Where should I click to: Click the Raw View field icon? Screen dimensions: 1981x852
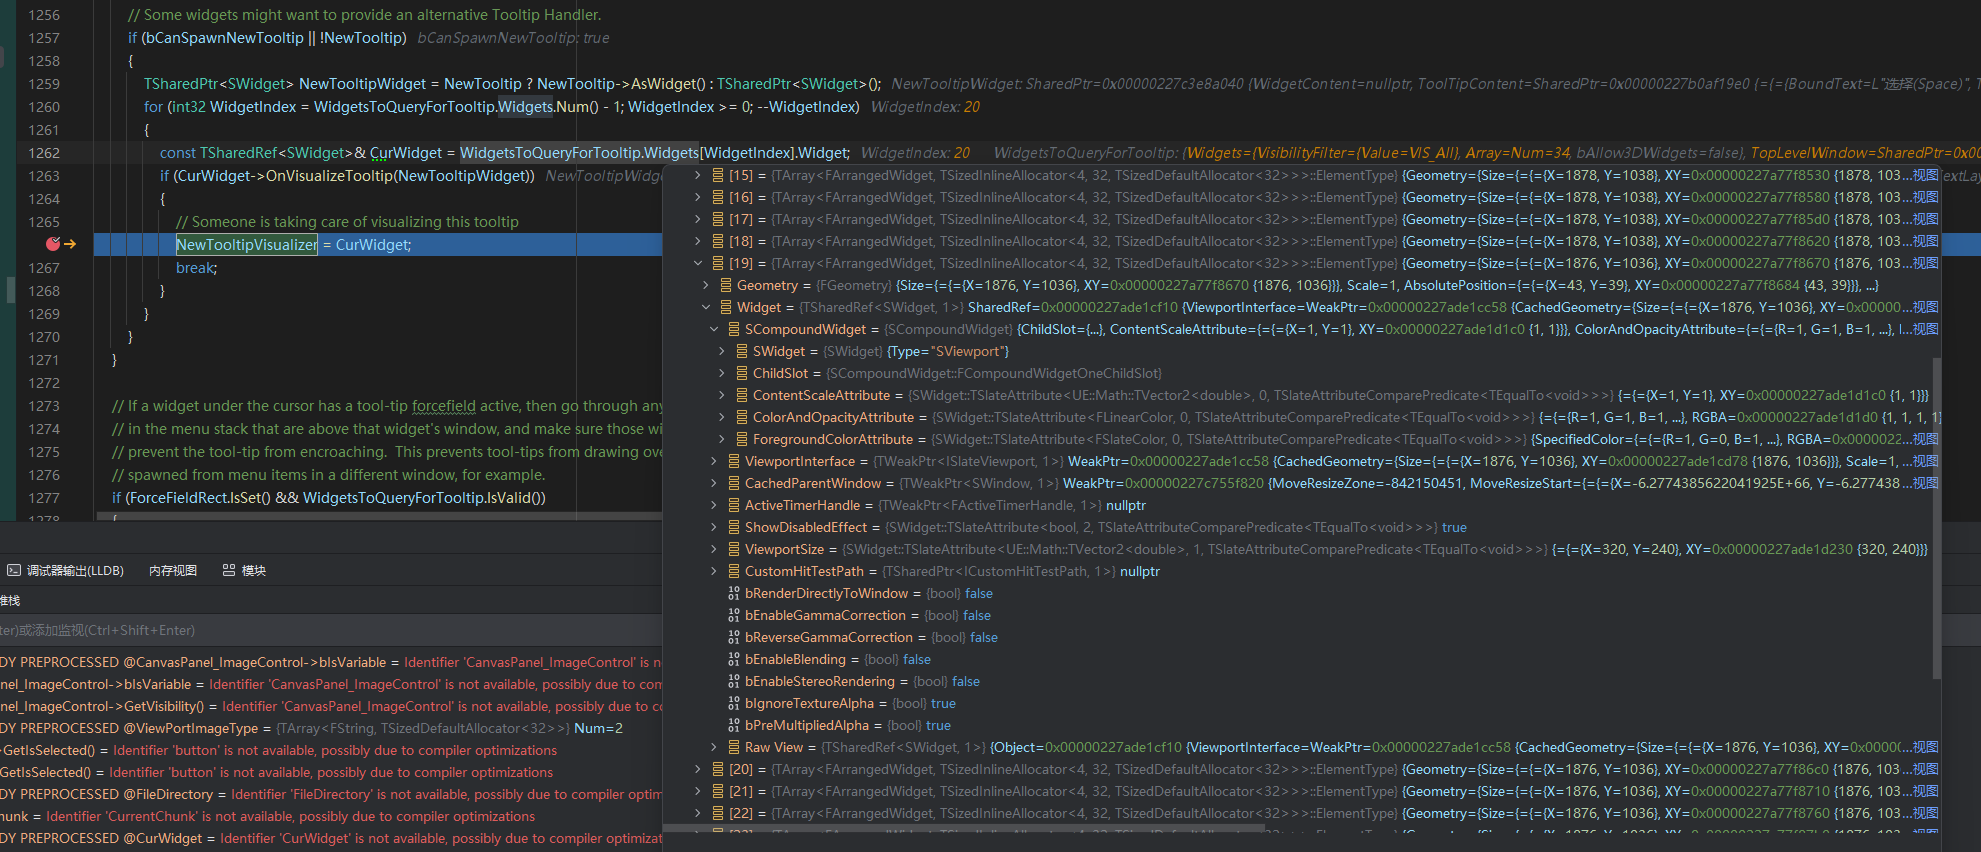tap(734, 747)
